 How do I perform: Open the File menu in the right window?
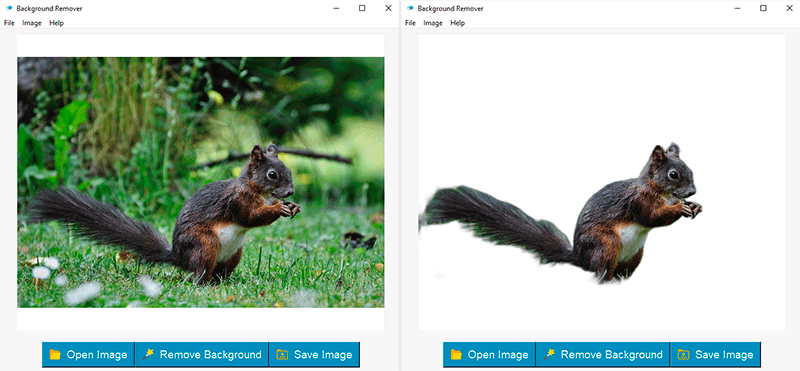click(410, 23)
